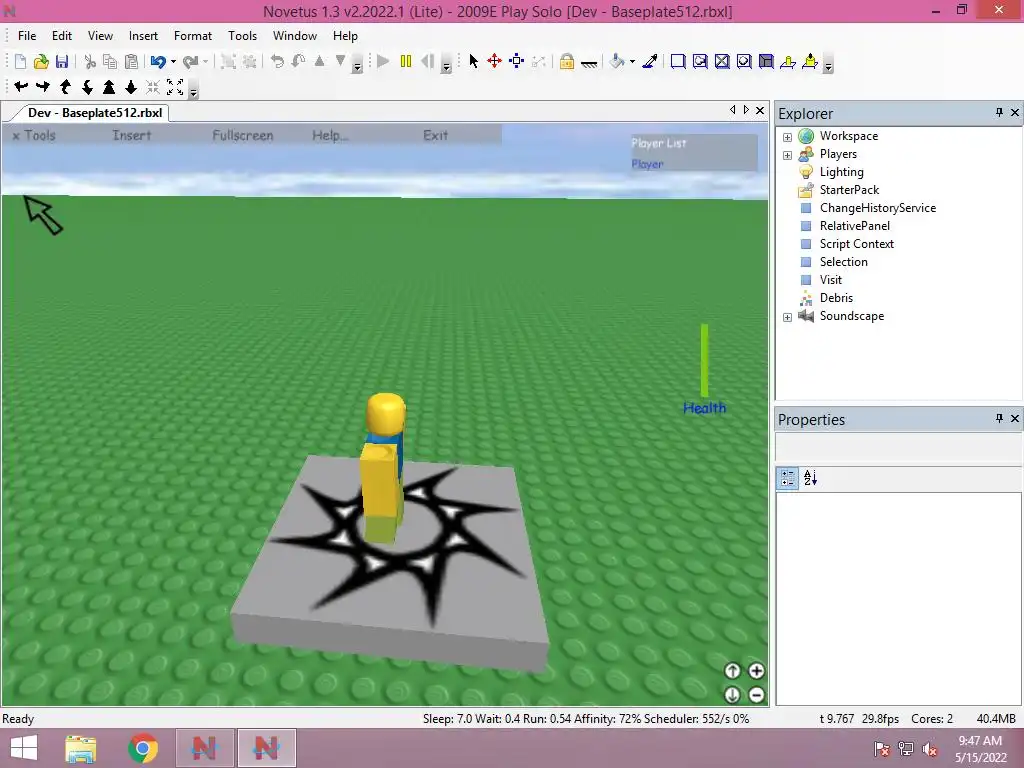The image size is (1024, 768).
Task: Select the Weld surface tool
Action: pos(722,61)
